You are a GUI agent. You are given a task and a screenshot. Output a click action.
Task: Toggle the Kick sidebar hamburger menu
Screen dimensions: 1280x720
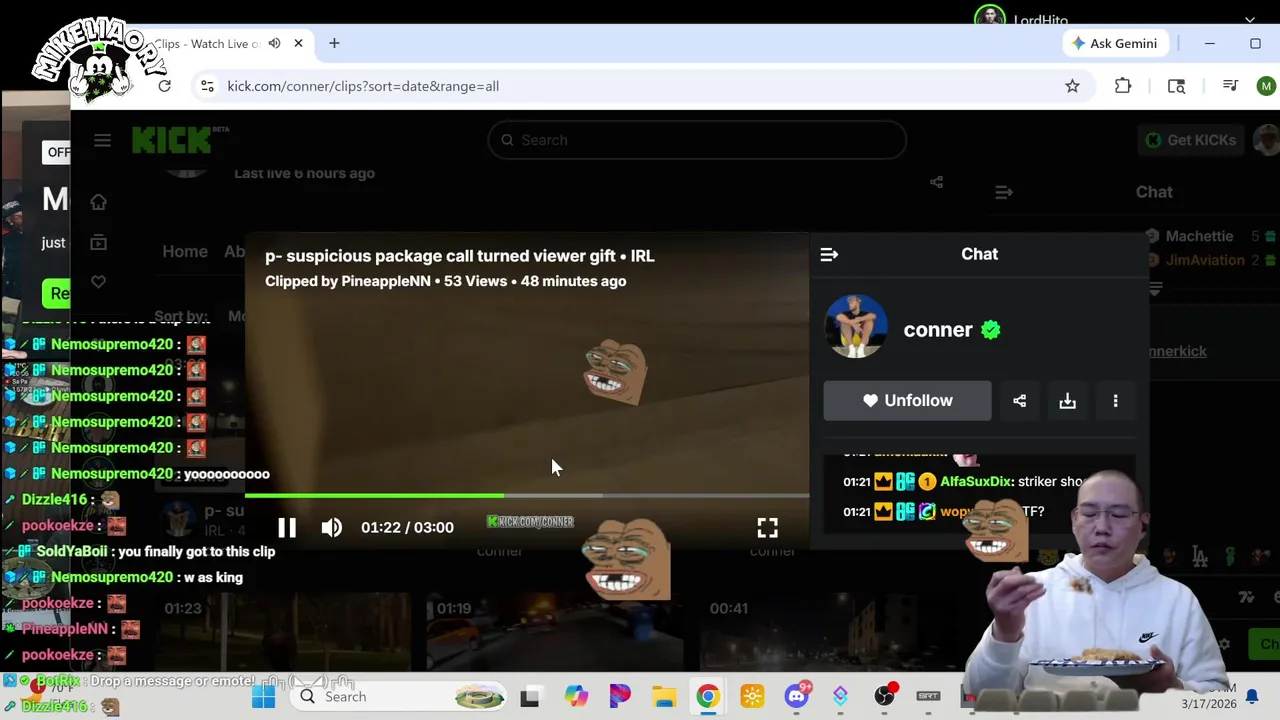(x=102, y=140)
